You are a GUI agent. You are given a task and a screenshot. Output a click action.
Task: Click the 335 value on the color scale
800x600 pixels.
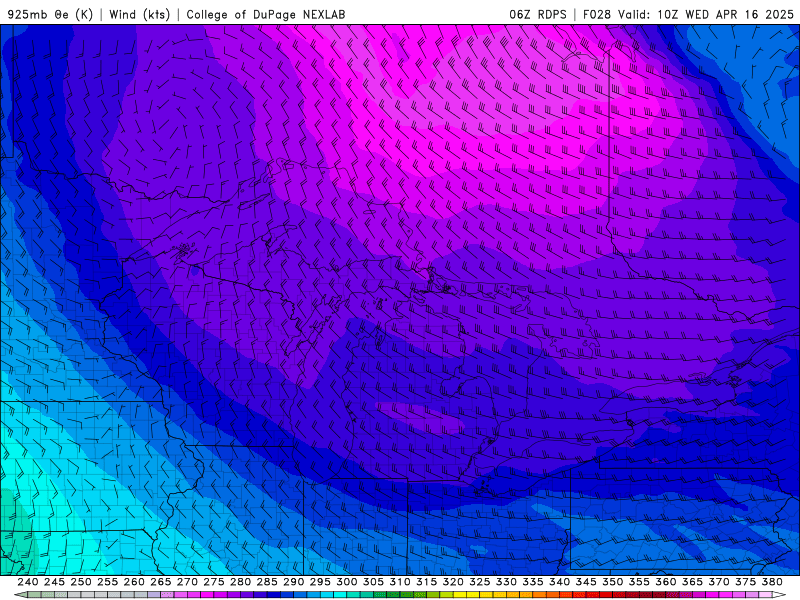pos(532,582)
